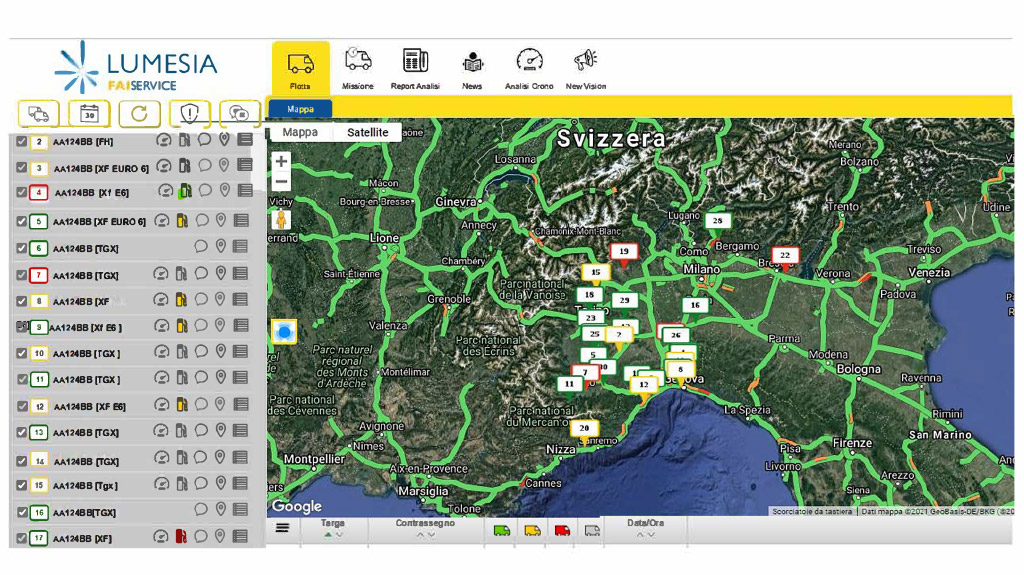Screen dimensions: 1024x575
Task: Select map marker 20 near Sanremo
Action: (584, 429)
